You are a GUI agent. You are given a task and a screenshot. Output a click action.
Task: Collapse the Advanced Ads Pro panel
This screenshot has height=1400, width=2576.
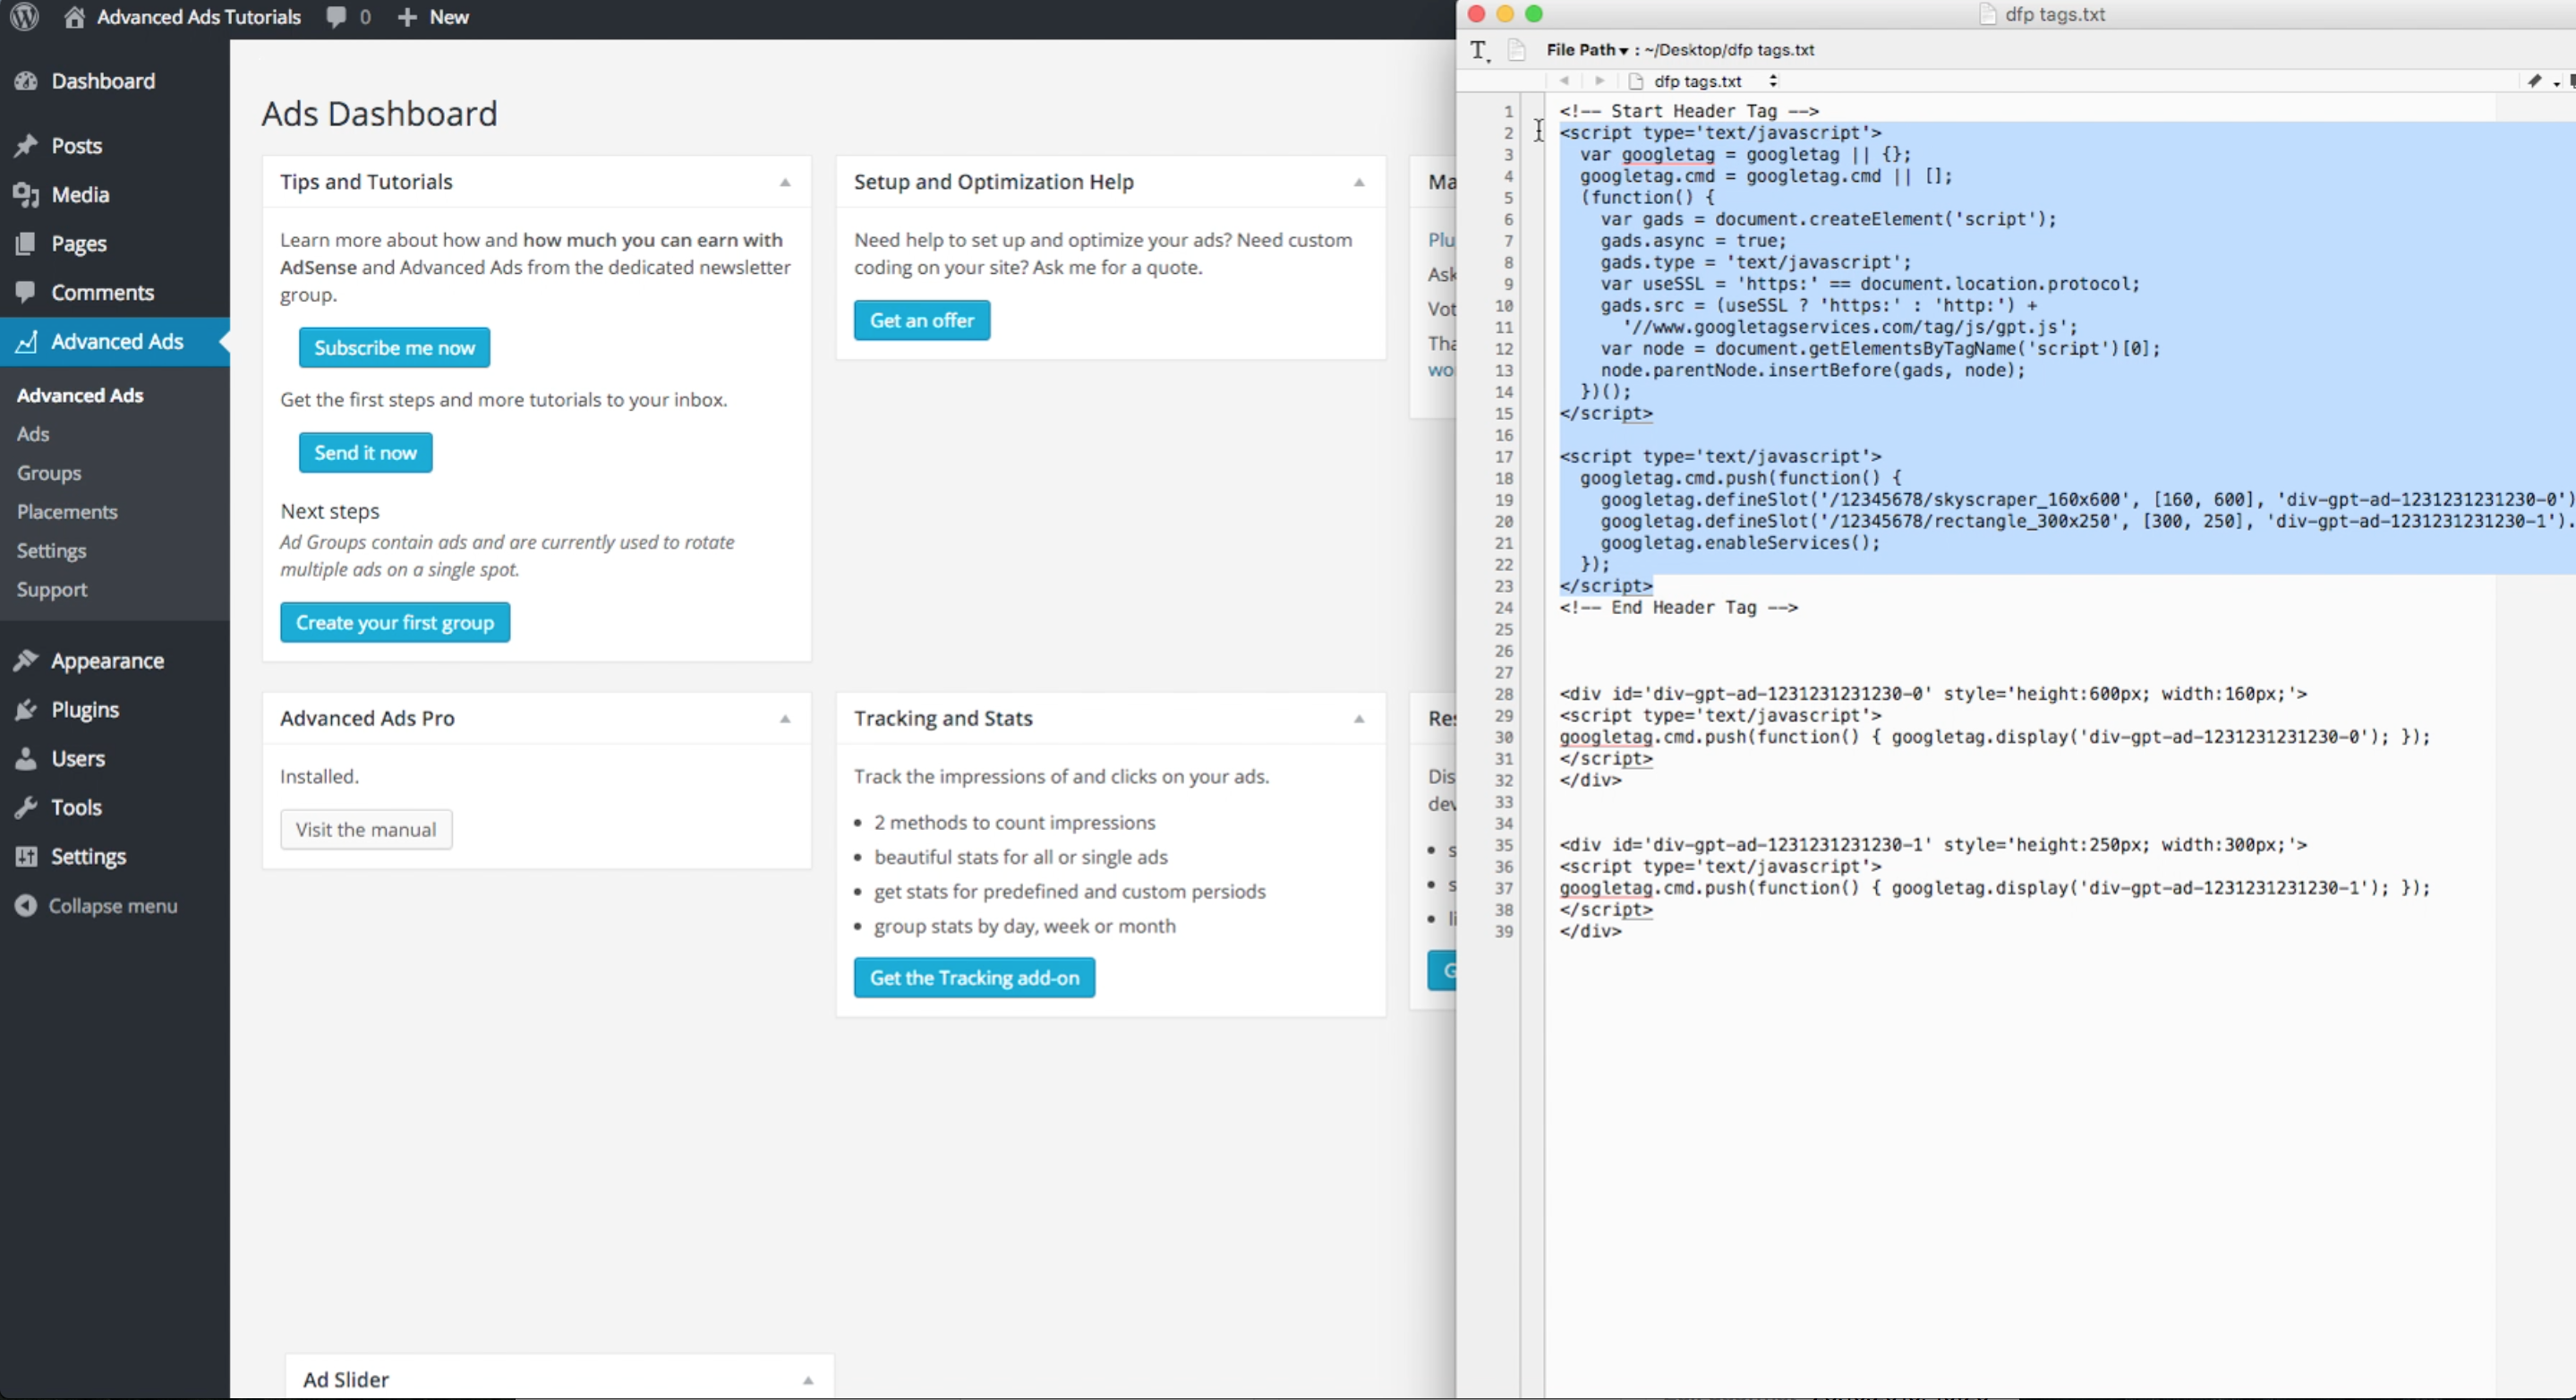click(x=784, y=717)
